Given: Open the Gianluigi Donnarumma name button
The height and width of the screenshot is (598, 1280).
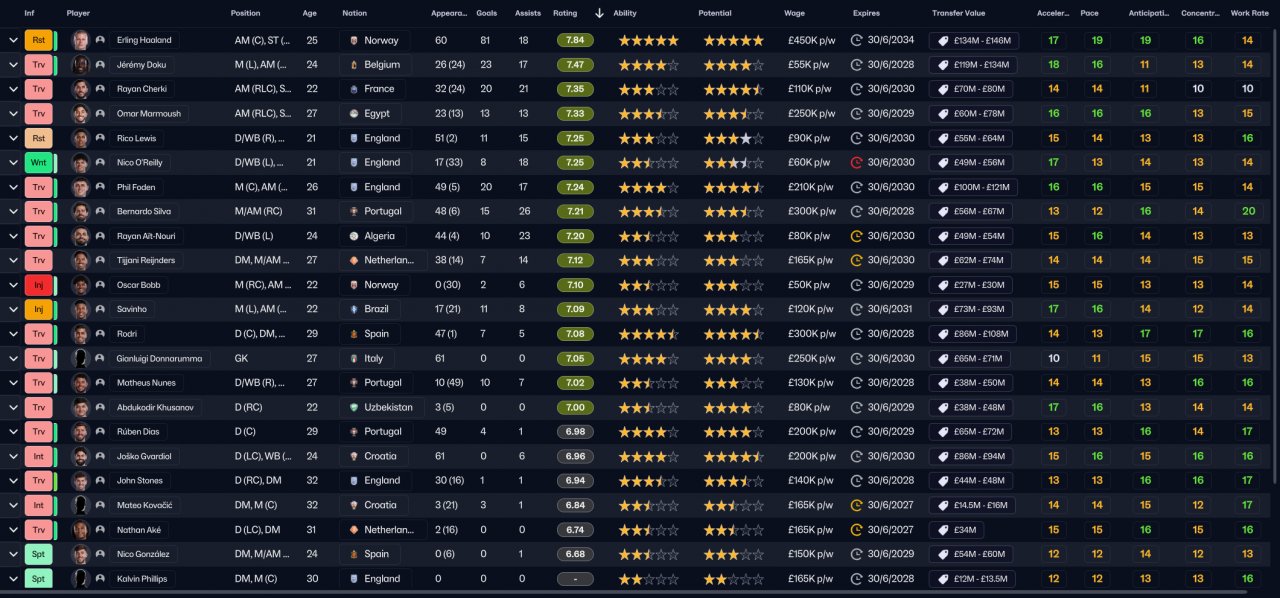Looking at the screenshot, I should click(160, 358).
